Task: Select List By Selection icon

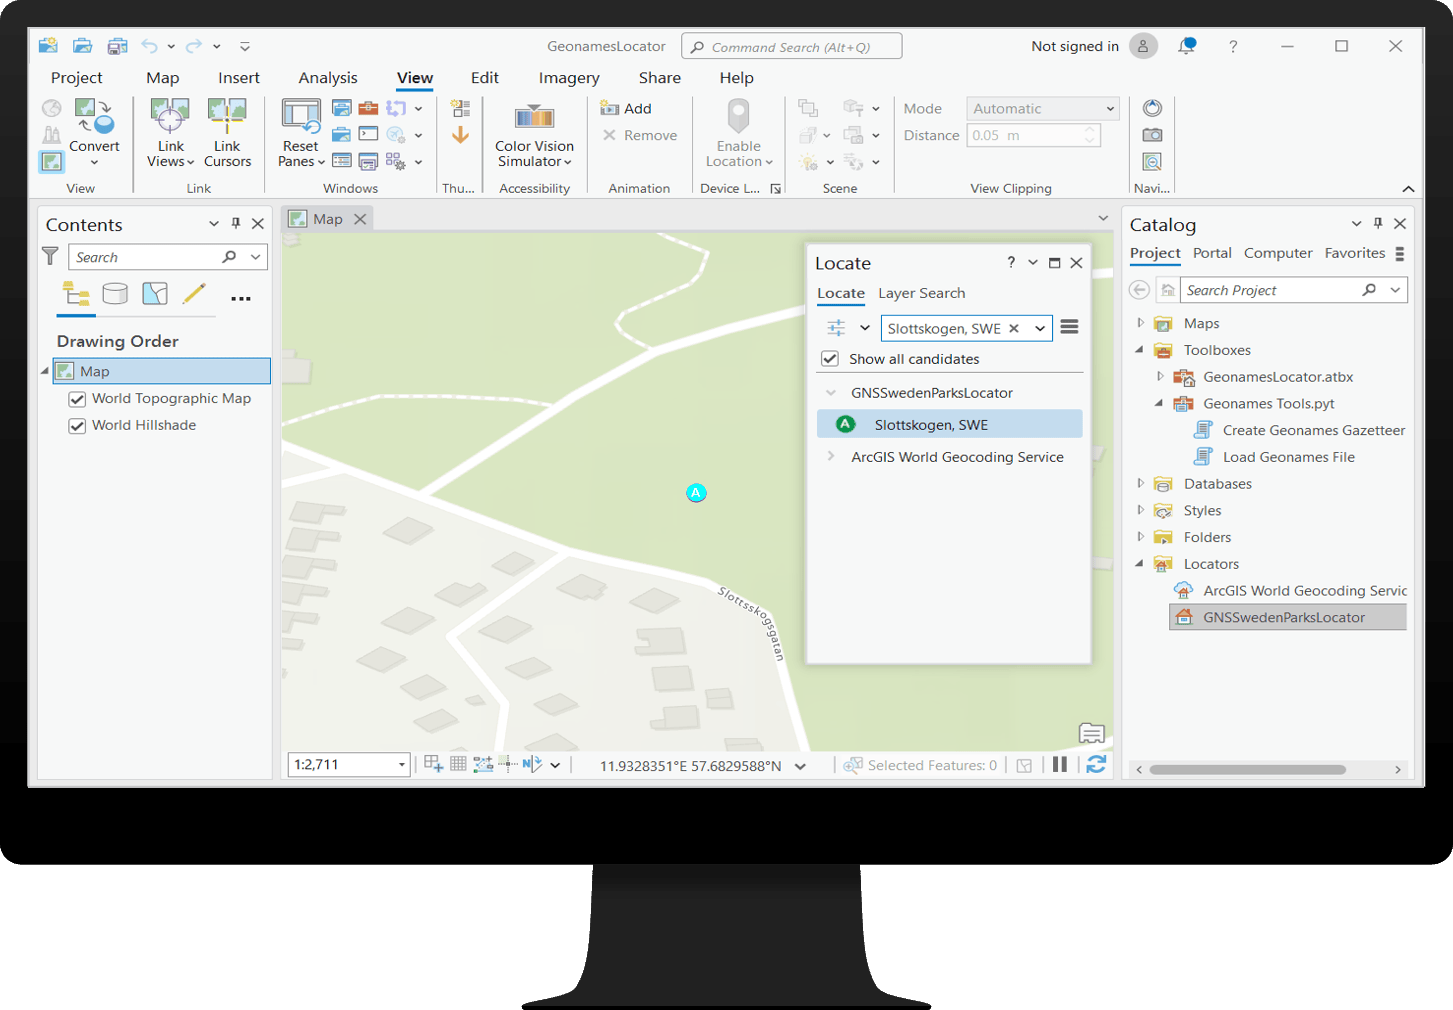Action: coord(155,293)
